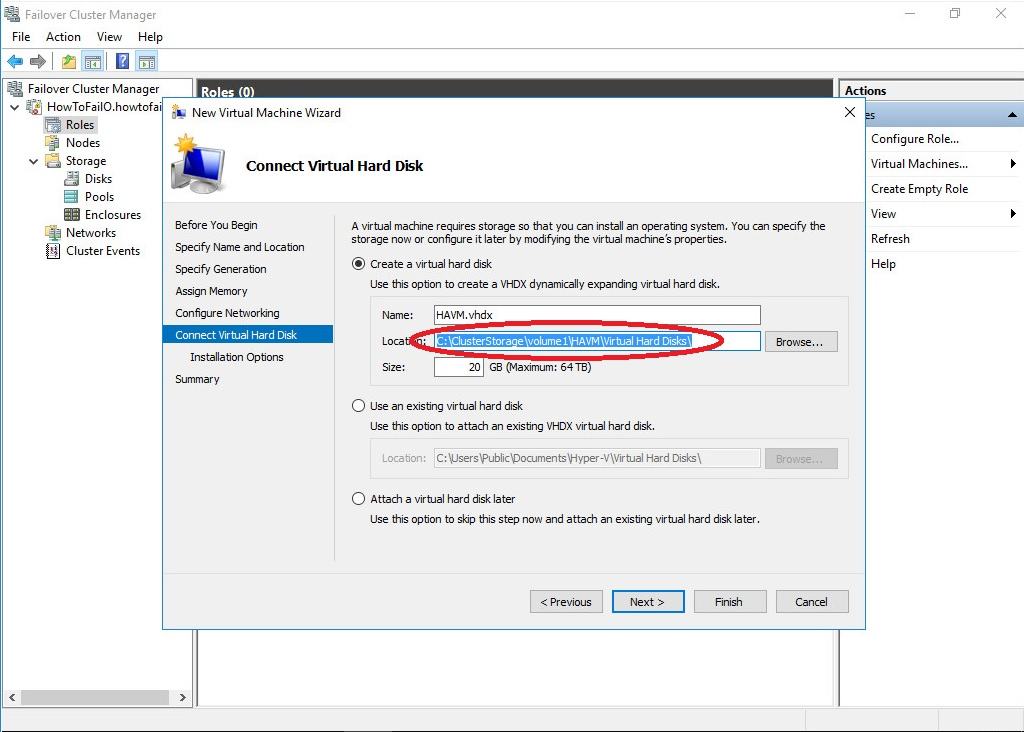Image resolution: width=1024 pixels, height=732 pixels.
Task: Click the Pools icon under Storage
Action: (72, 197)
